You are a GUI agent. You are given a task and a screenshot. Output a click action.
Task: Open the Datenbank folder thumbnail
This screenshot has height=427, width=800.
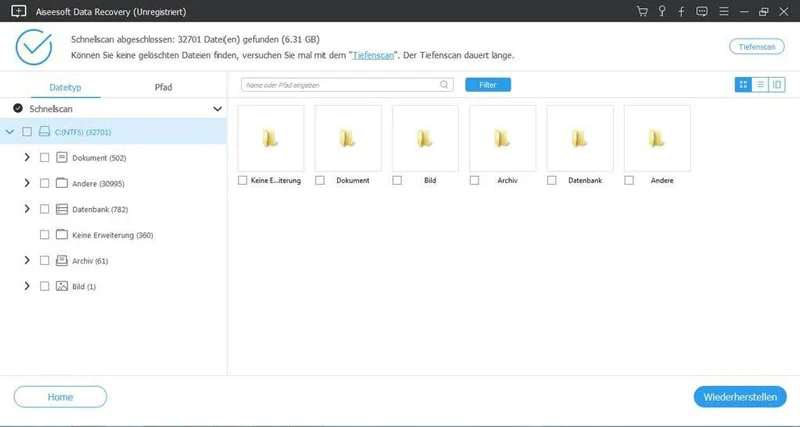(580, 138)
